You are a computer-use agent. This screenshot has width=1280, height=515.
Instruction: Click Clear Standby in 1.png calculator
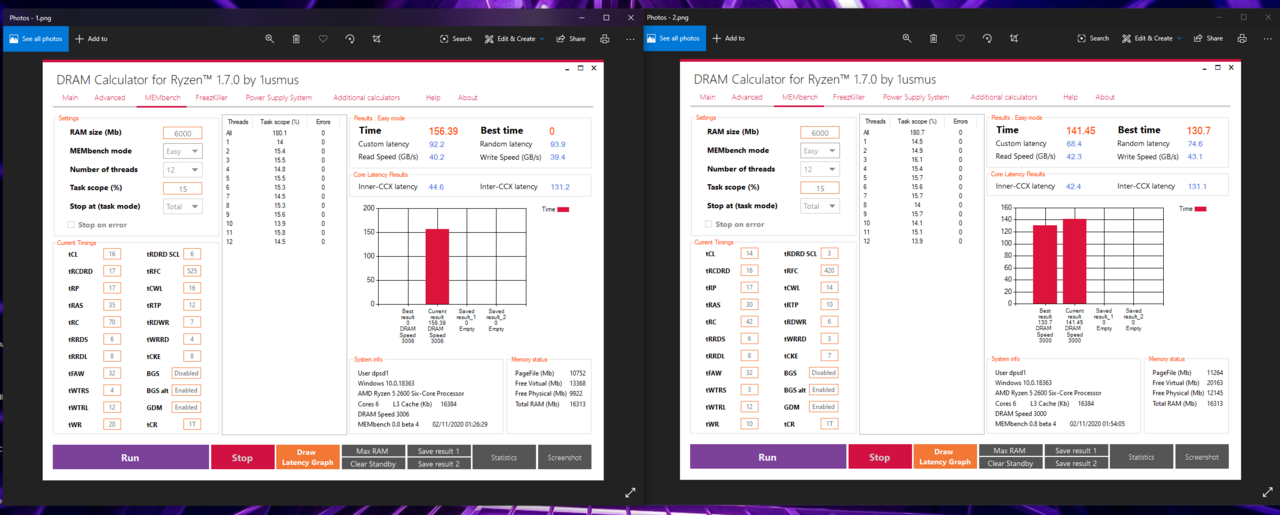pos(372,464)
